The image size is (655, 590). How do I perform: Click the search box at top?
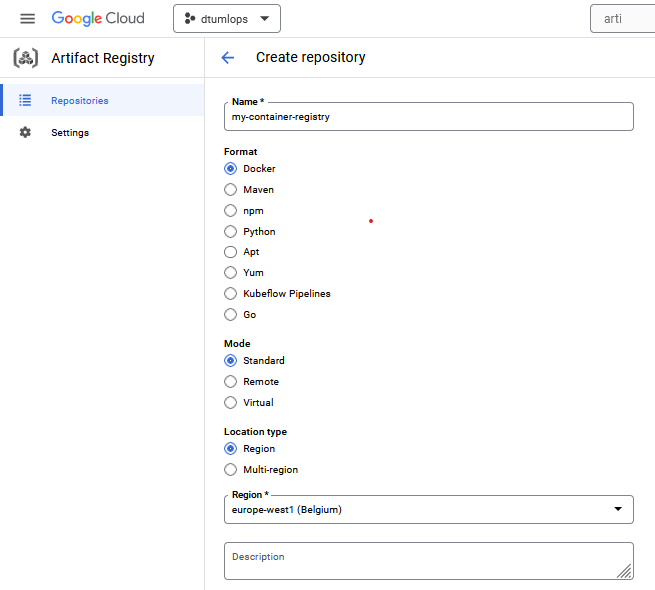(x=625, y=19)
